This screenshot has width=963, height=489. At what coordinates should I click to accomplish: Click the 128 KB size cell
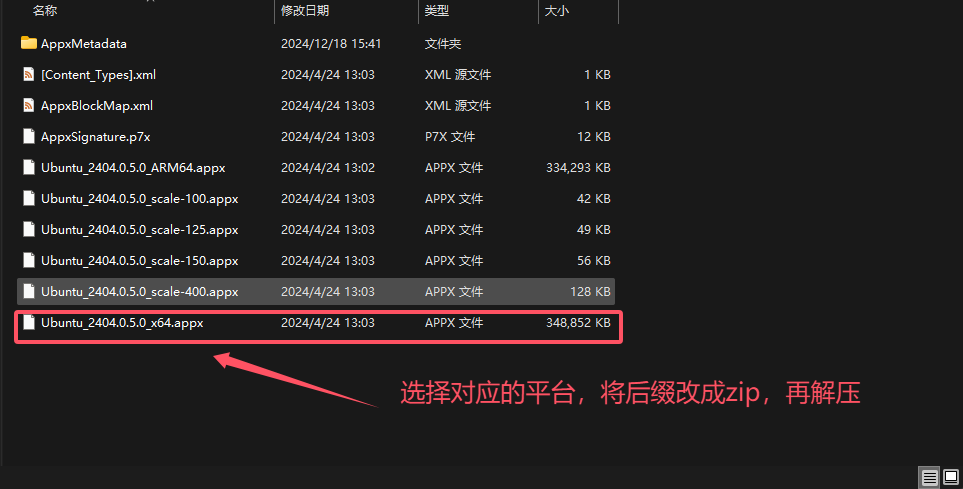(590, 292)
